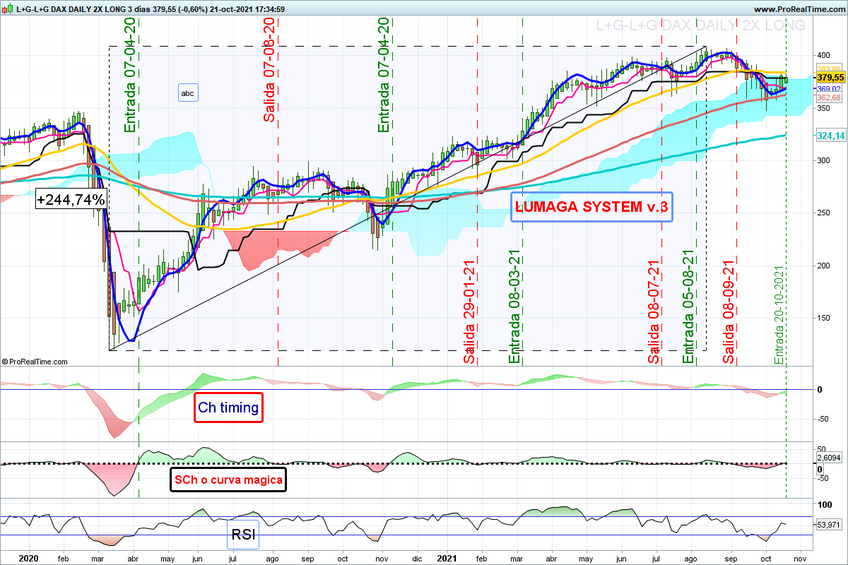The width and height of the screenshot is (848, 565).
Task: Select the RSI indicator label box
Action: coord(243,534)
